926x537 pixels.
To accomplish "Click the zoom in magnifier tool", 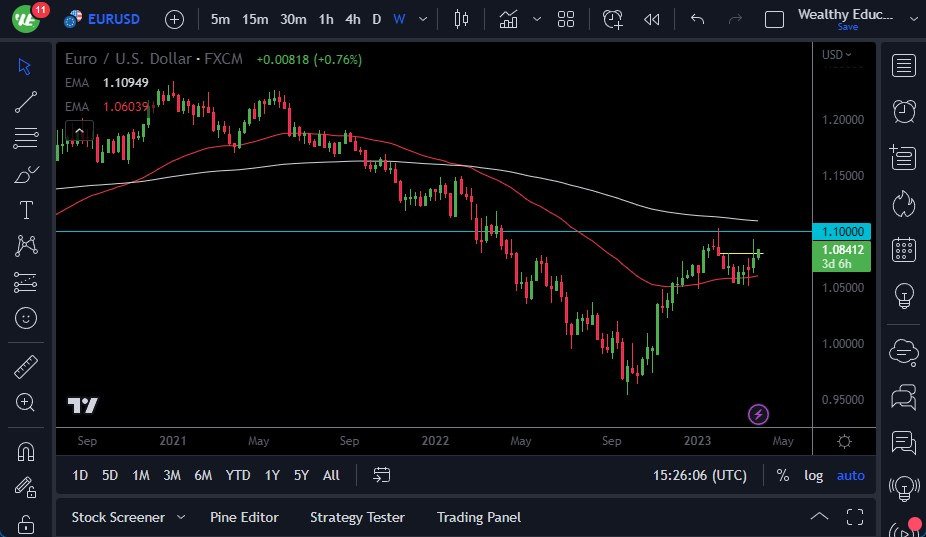I will tap(26, 402).
